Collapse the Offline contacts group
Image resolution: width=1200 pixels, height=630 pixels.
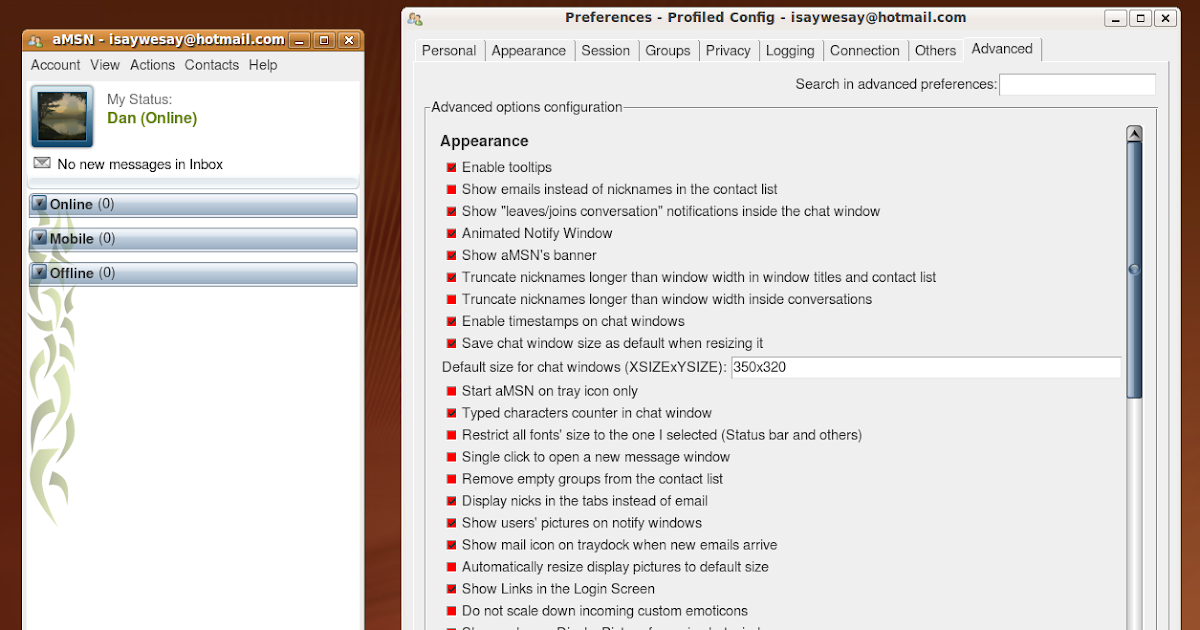click(40, 272)
